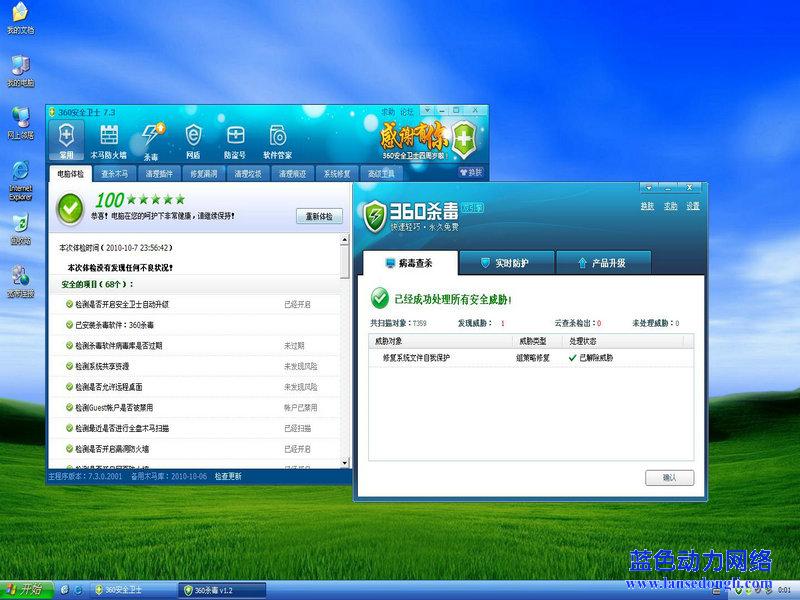Screen dimensions: 800x600
Task: Open 我的电脑 desktop icon
Action: click(x=20, y=70)
